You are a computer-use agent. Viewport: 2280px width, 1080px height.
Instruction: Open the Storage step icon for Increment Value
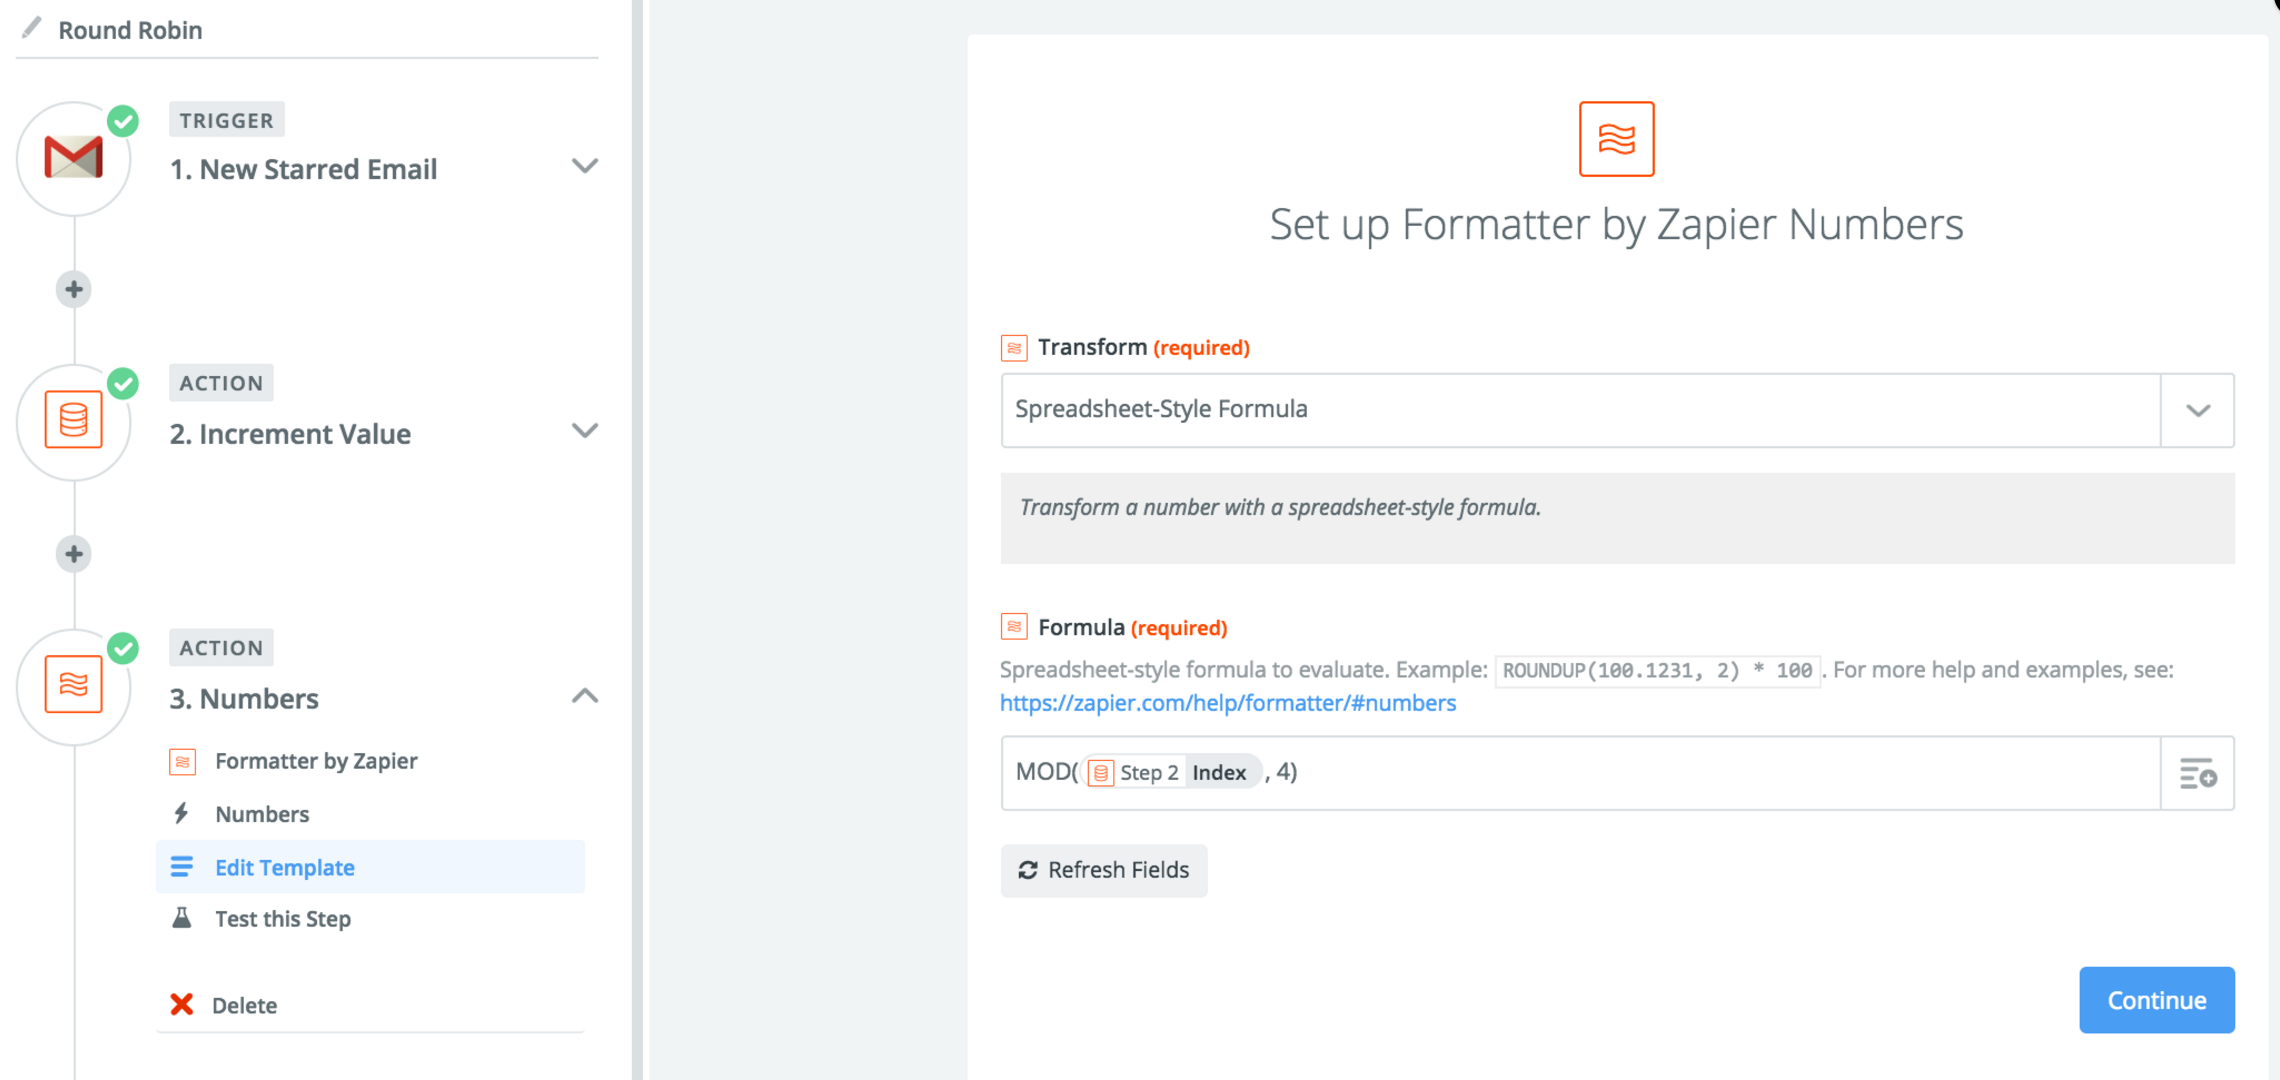(74, 420)
